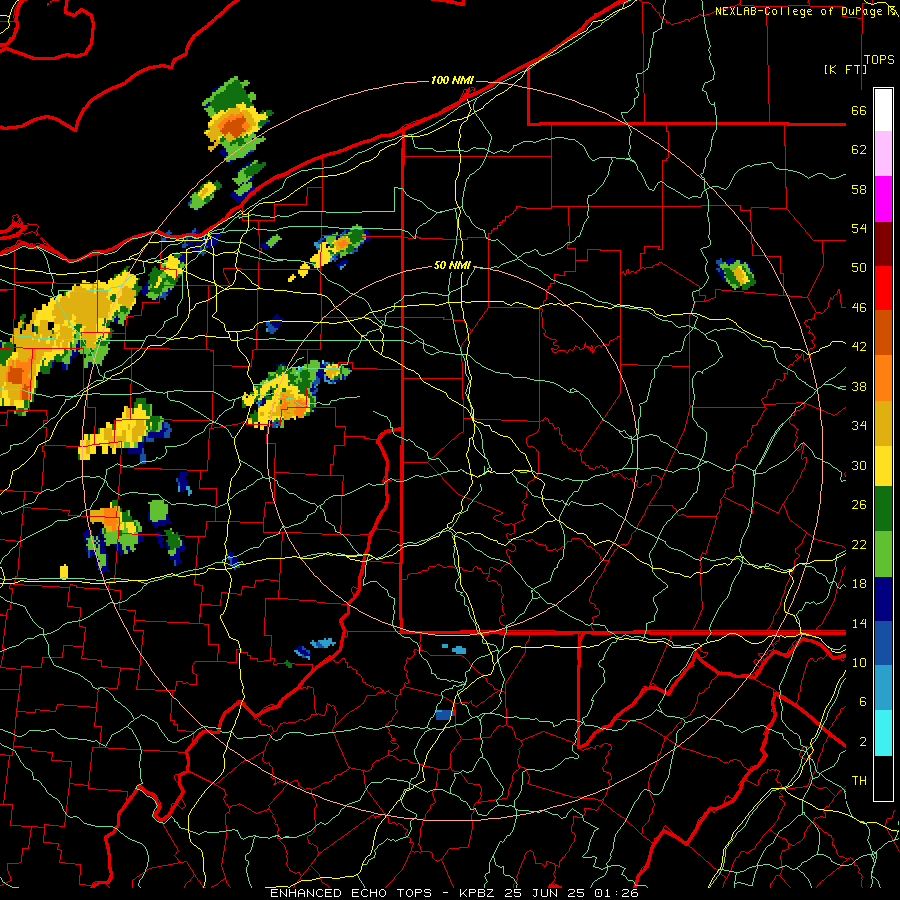
Task: Click the 14 legend value
Action: point(859,623)
